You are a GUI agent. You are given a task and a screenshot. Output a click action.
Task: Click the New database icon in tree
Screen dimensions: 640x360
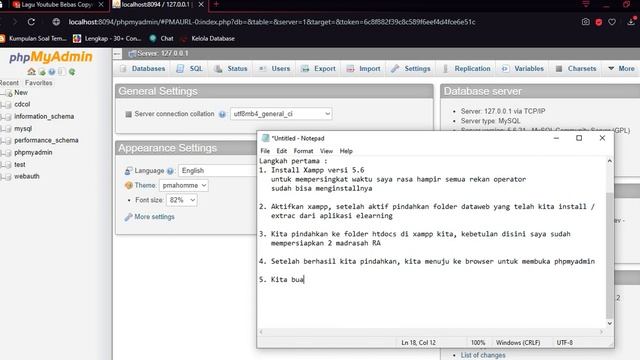coord(8,93)
